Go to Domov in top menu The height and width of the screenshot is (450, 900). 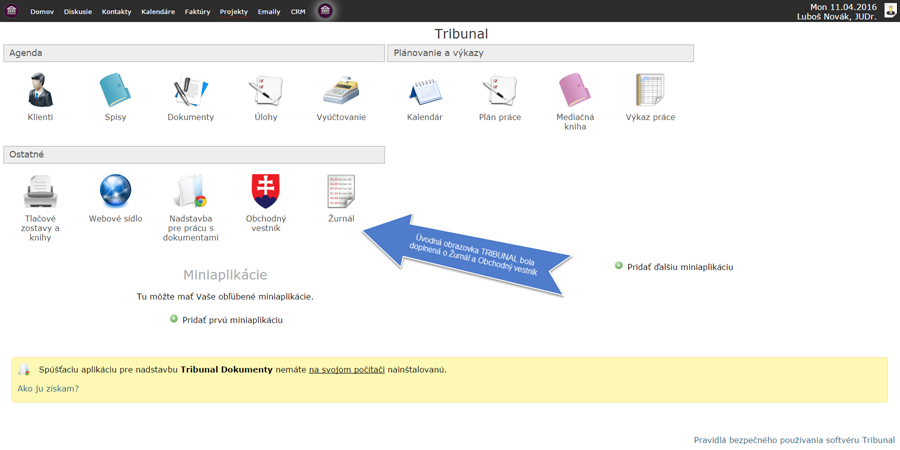point(42,11)
